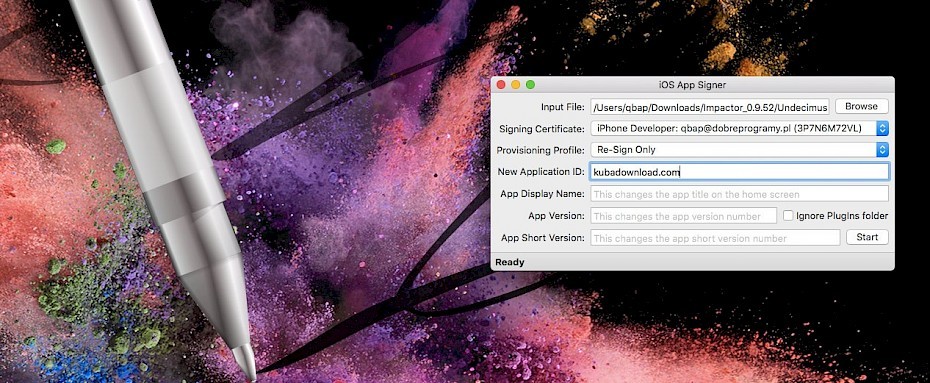The height and width of the screenshot is (383, 930).
Task: Click the New Application ID label
Action: pyautogui.click(x=542, y=172)
